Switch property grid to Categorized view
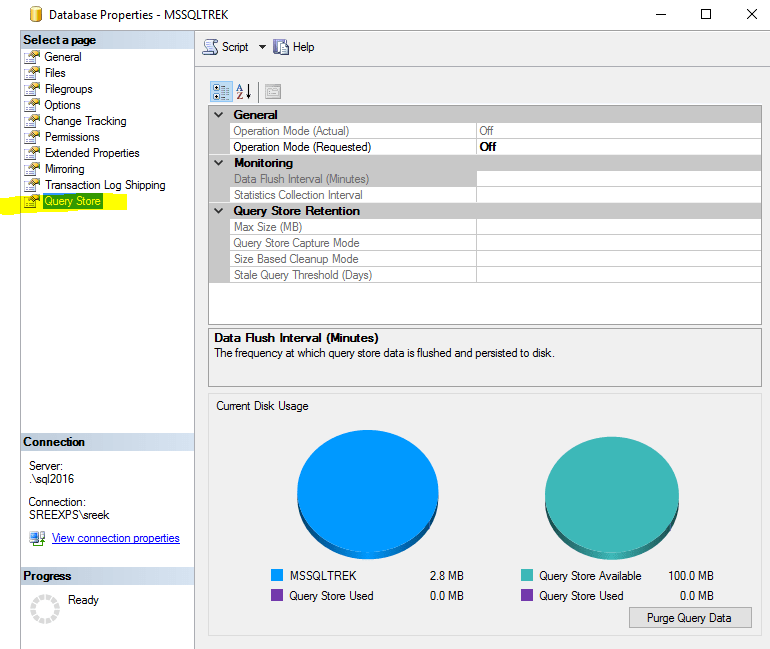Viewport: 770px width, 649px height. coord(221,92)
